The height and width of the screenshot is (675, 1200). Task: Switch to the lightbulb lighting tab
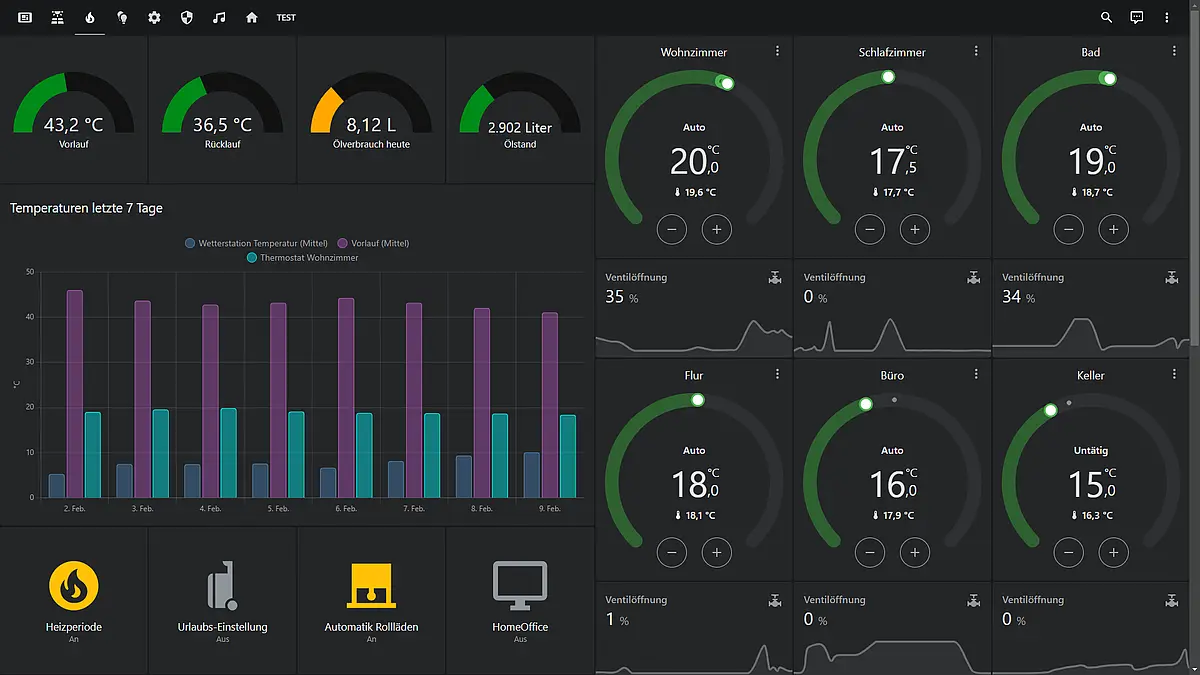tap(122, 17)
